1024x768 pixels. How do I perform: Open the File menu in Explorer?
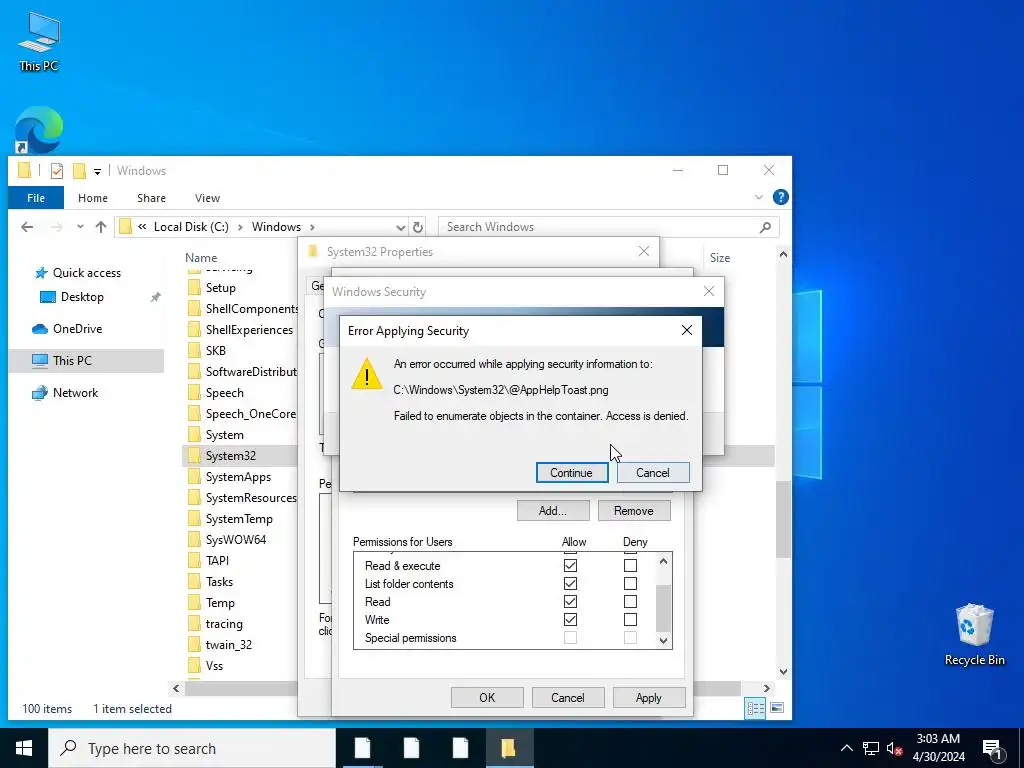(x=36, y=198)
